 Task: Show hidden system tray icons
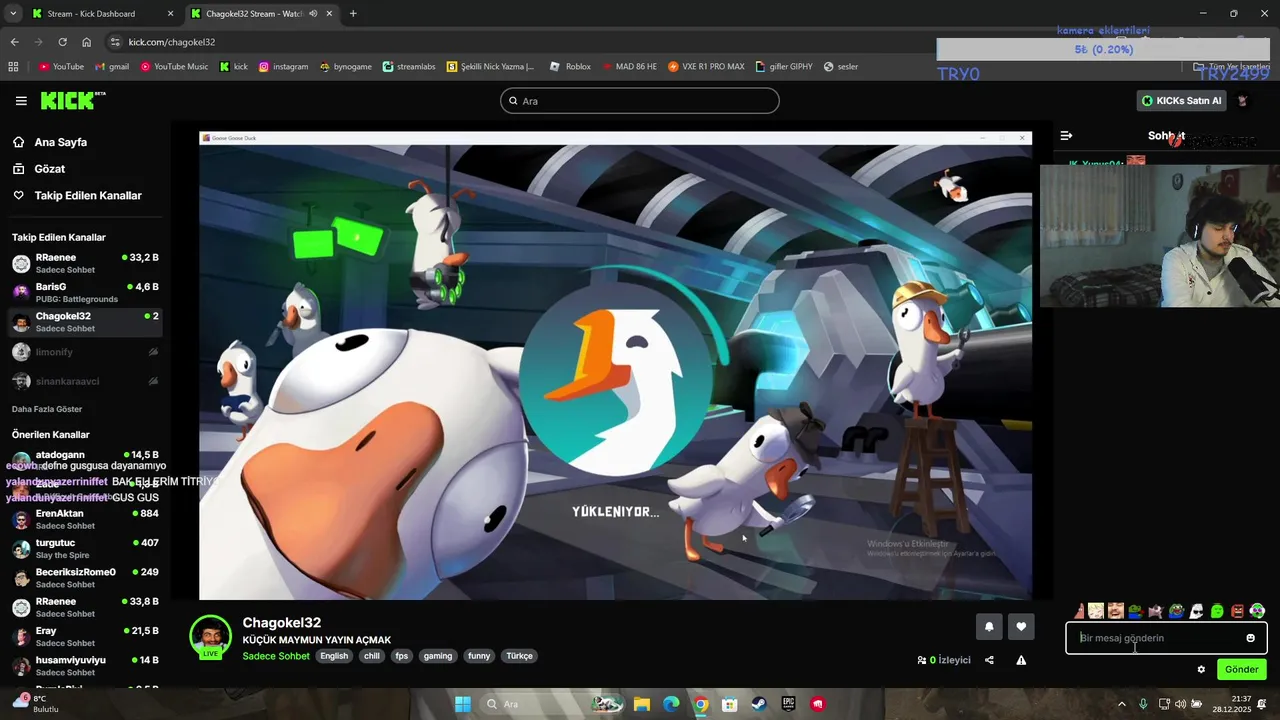tap(1121, 704)
